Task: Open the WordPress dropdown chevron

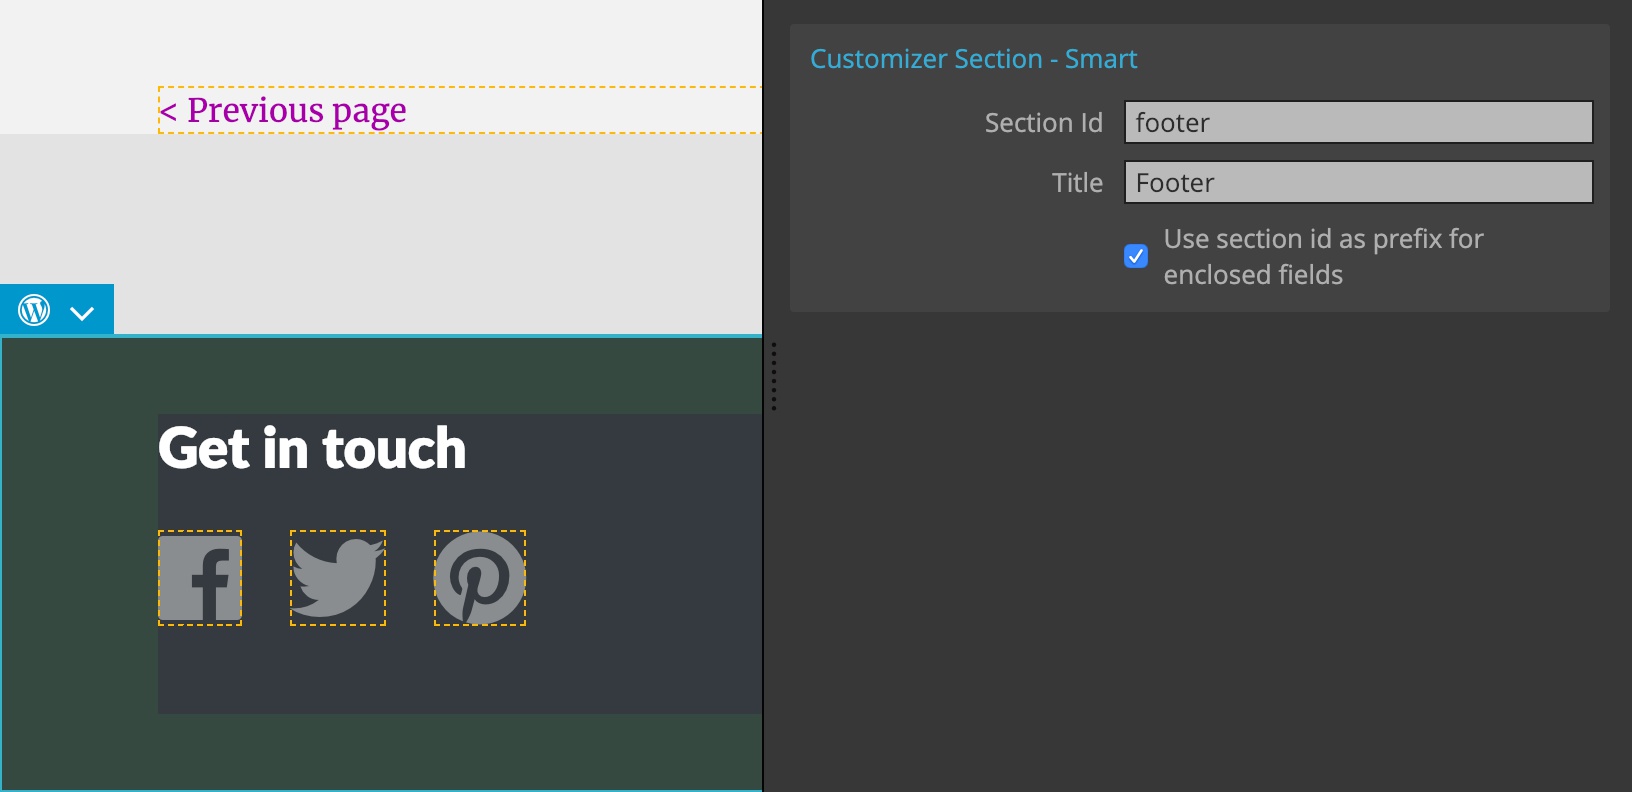Action: (82, 313)
